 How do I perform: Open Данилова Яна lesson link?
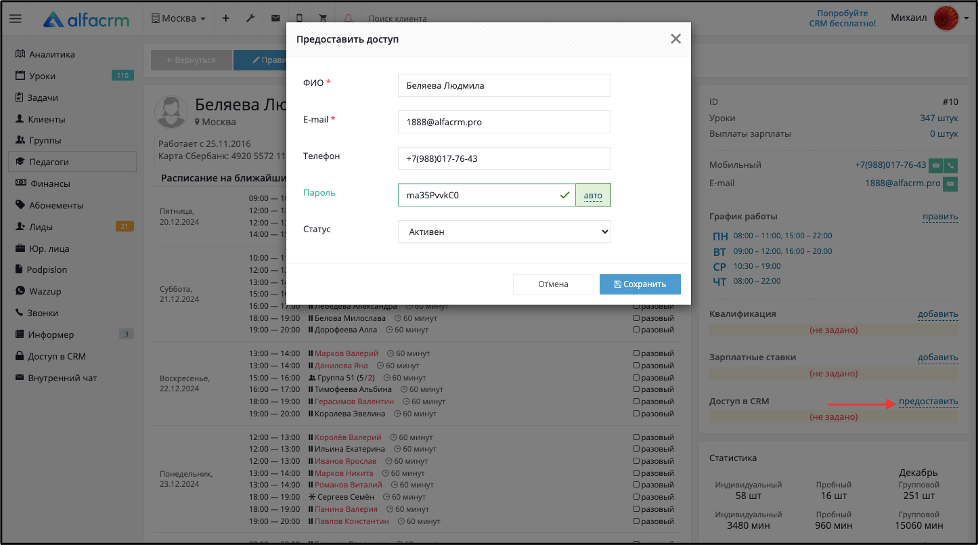point(341,365)
